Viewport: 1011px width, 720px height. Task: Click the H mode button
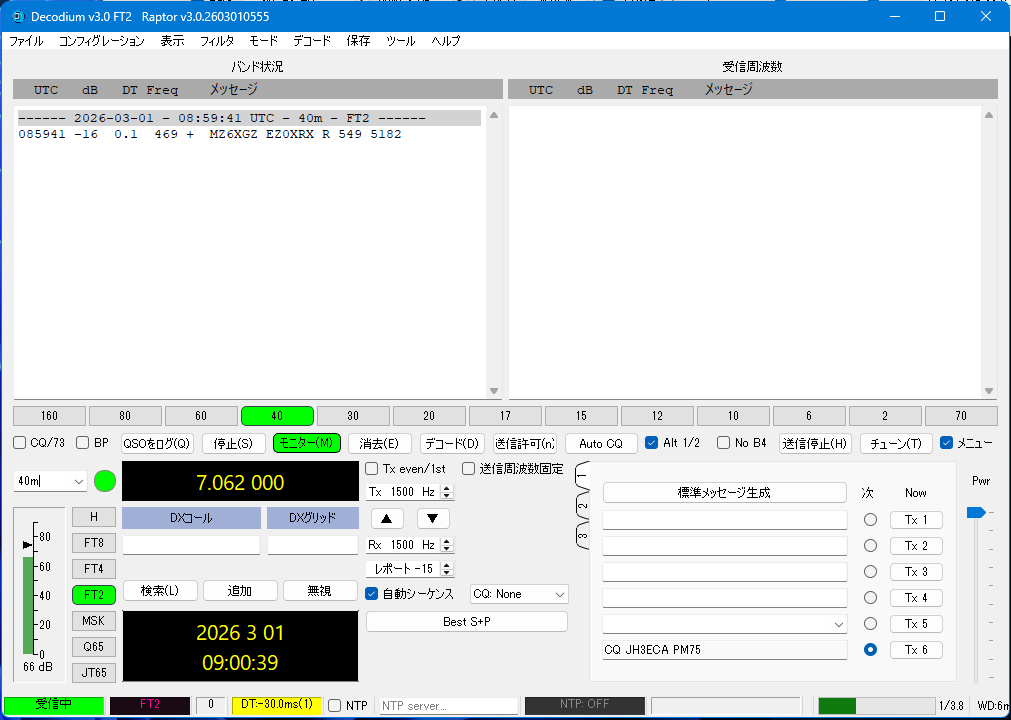click(94, 517)
